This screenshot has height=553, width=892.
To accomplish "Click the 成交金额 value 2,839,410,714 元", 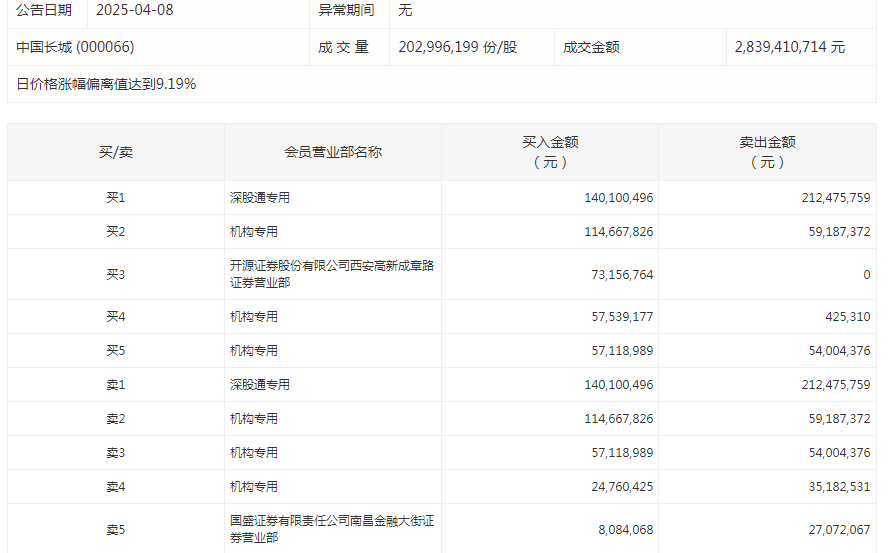I will (789, 47).
